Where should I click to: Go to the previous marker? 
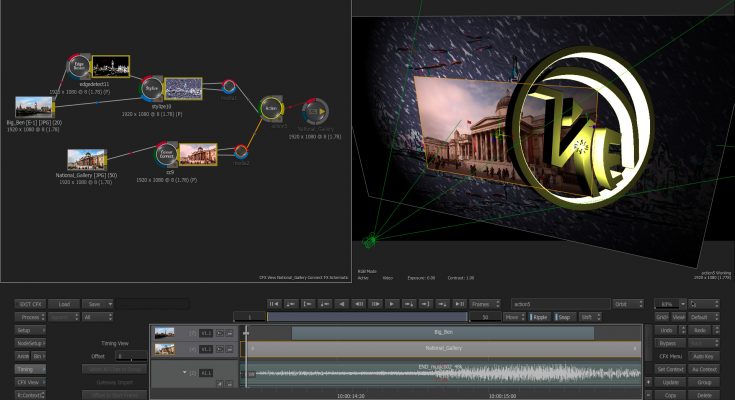click(324, 304)
